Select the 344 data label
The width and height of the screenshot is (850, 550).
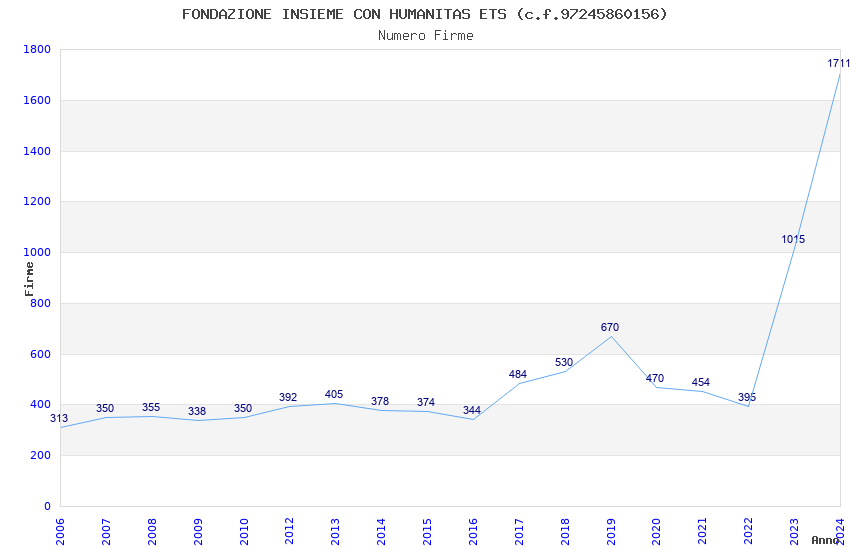click(x=472, y=410)
